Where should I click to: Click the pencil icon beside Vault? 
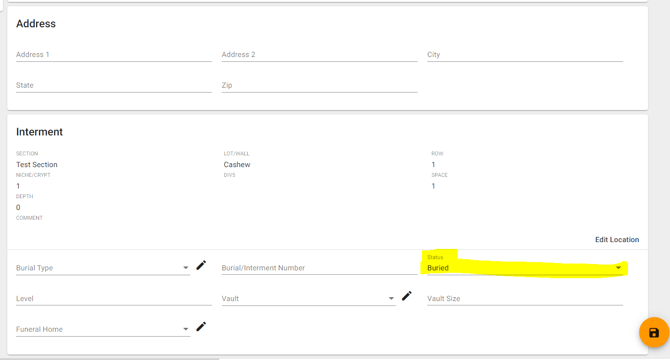pos(406,296)
